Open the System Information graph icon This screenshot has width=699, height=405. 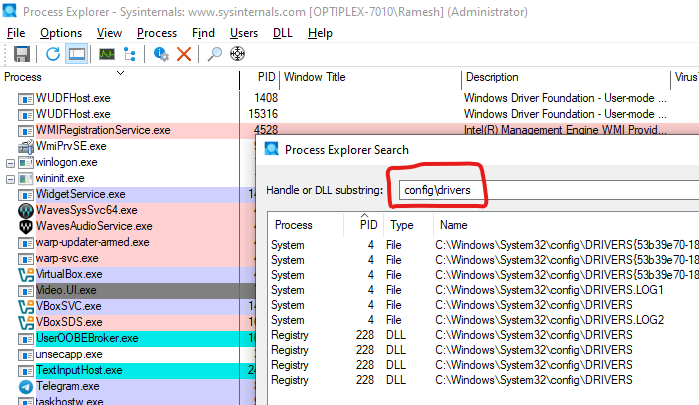pyautogui.click(x=107, y=54)
